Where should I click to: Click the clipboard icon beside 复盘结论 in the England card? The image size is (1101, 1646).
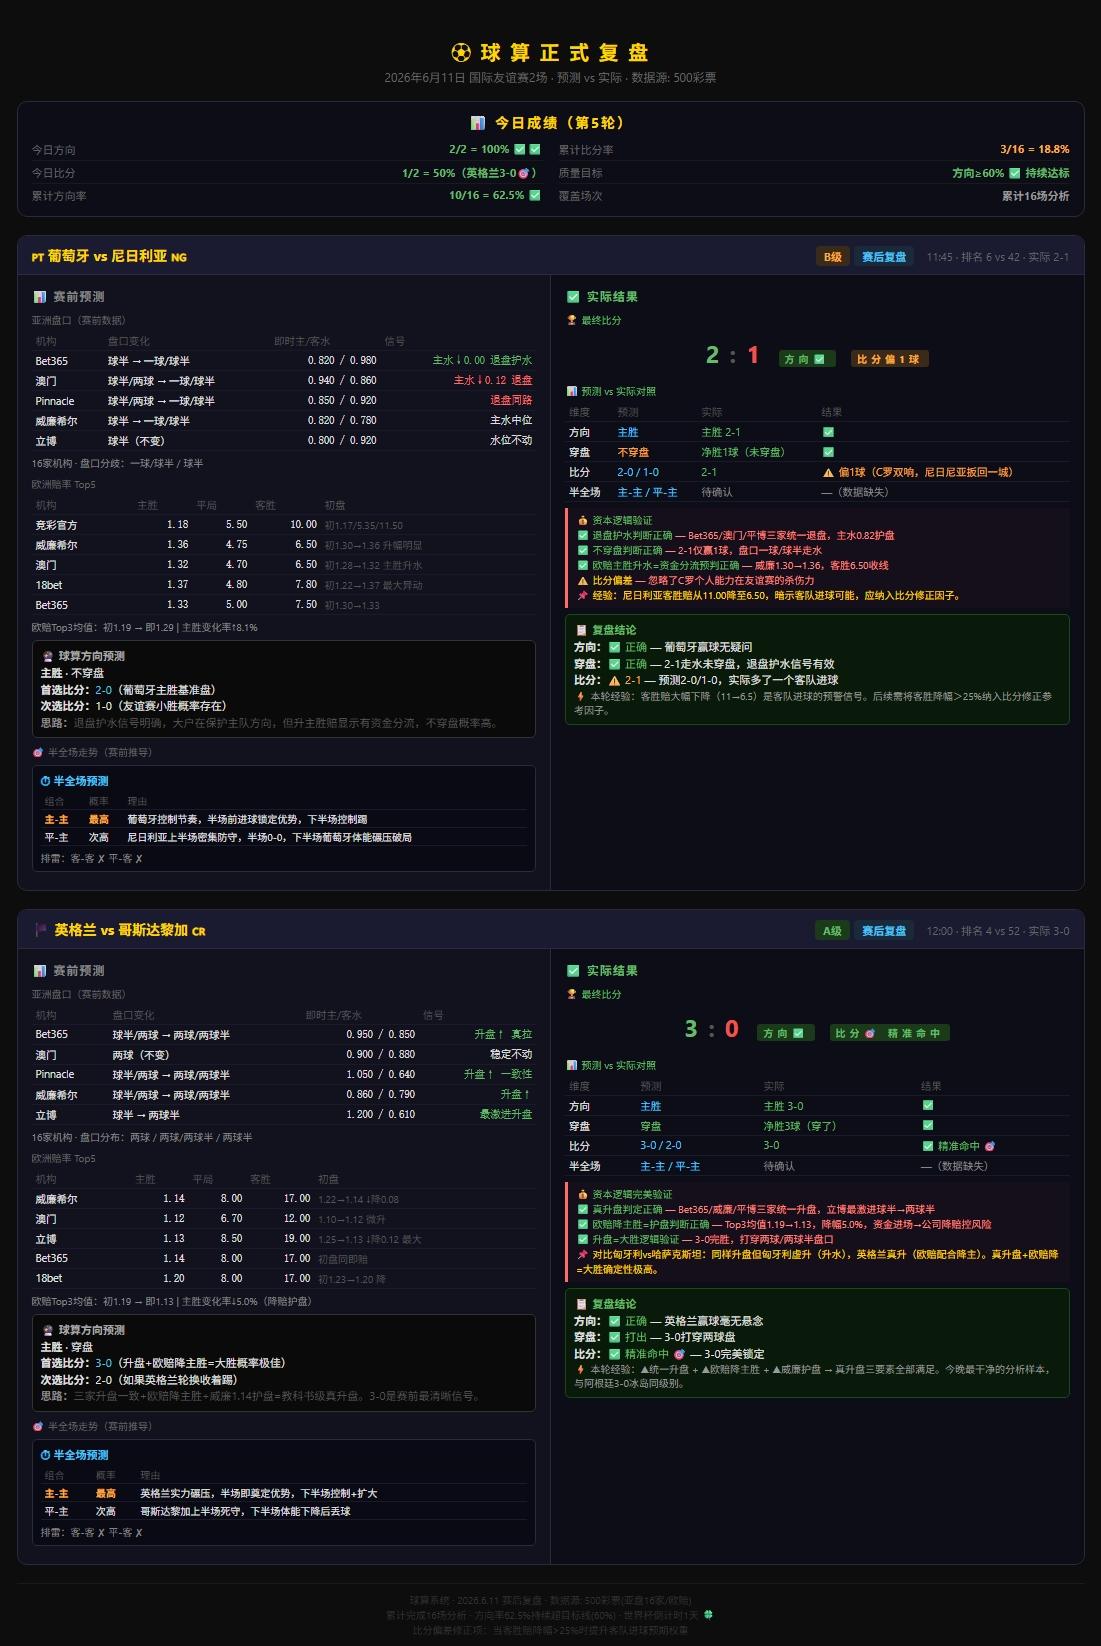click(x=582, y=1304)
